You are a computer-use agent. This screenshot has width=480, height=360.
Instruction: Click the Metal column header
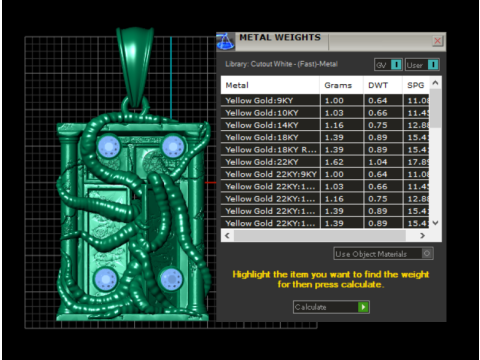point(270,85)
